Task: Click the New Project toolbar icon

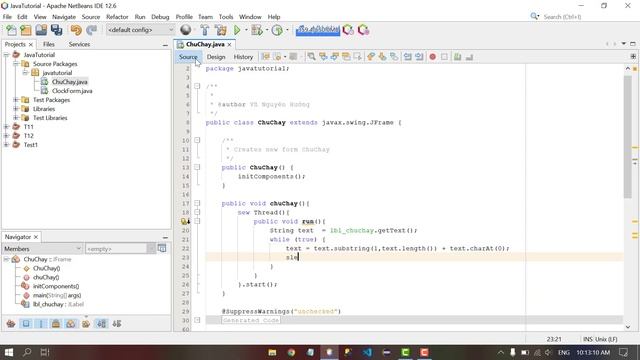Action: 26,30
